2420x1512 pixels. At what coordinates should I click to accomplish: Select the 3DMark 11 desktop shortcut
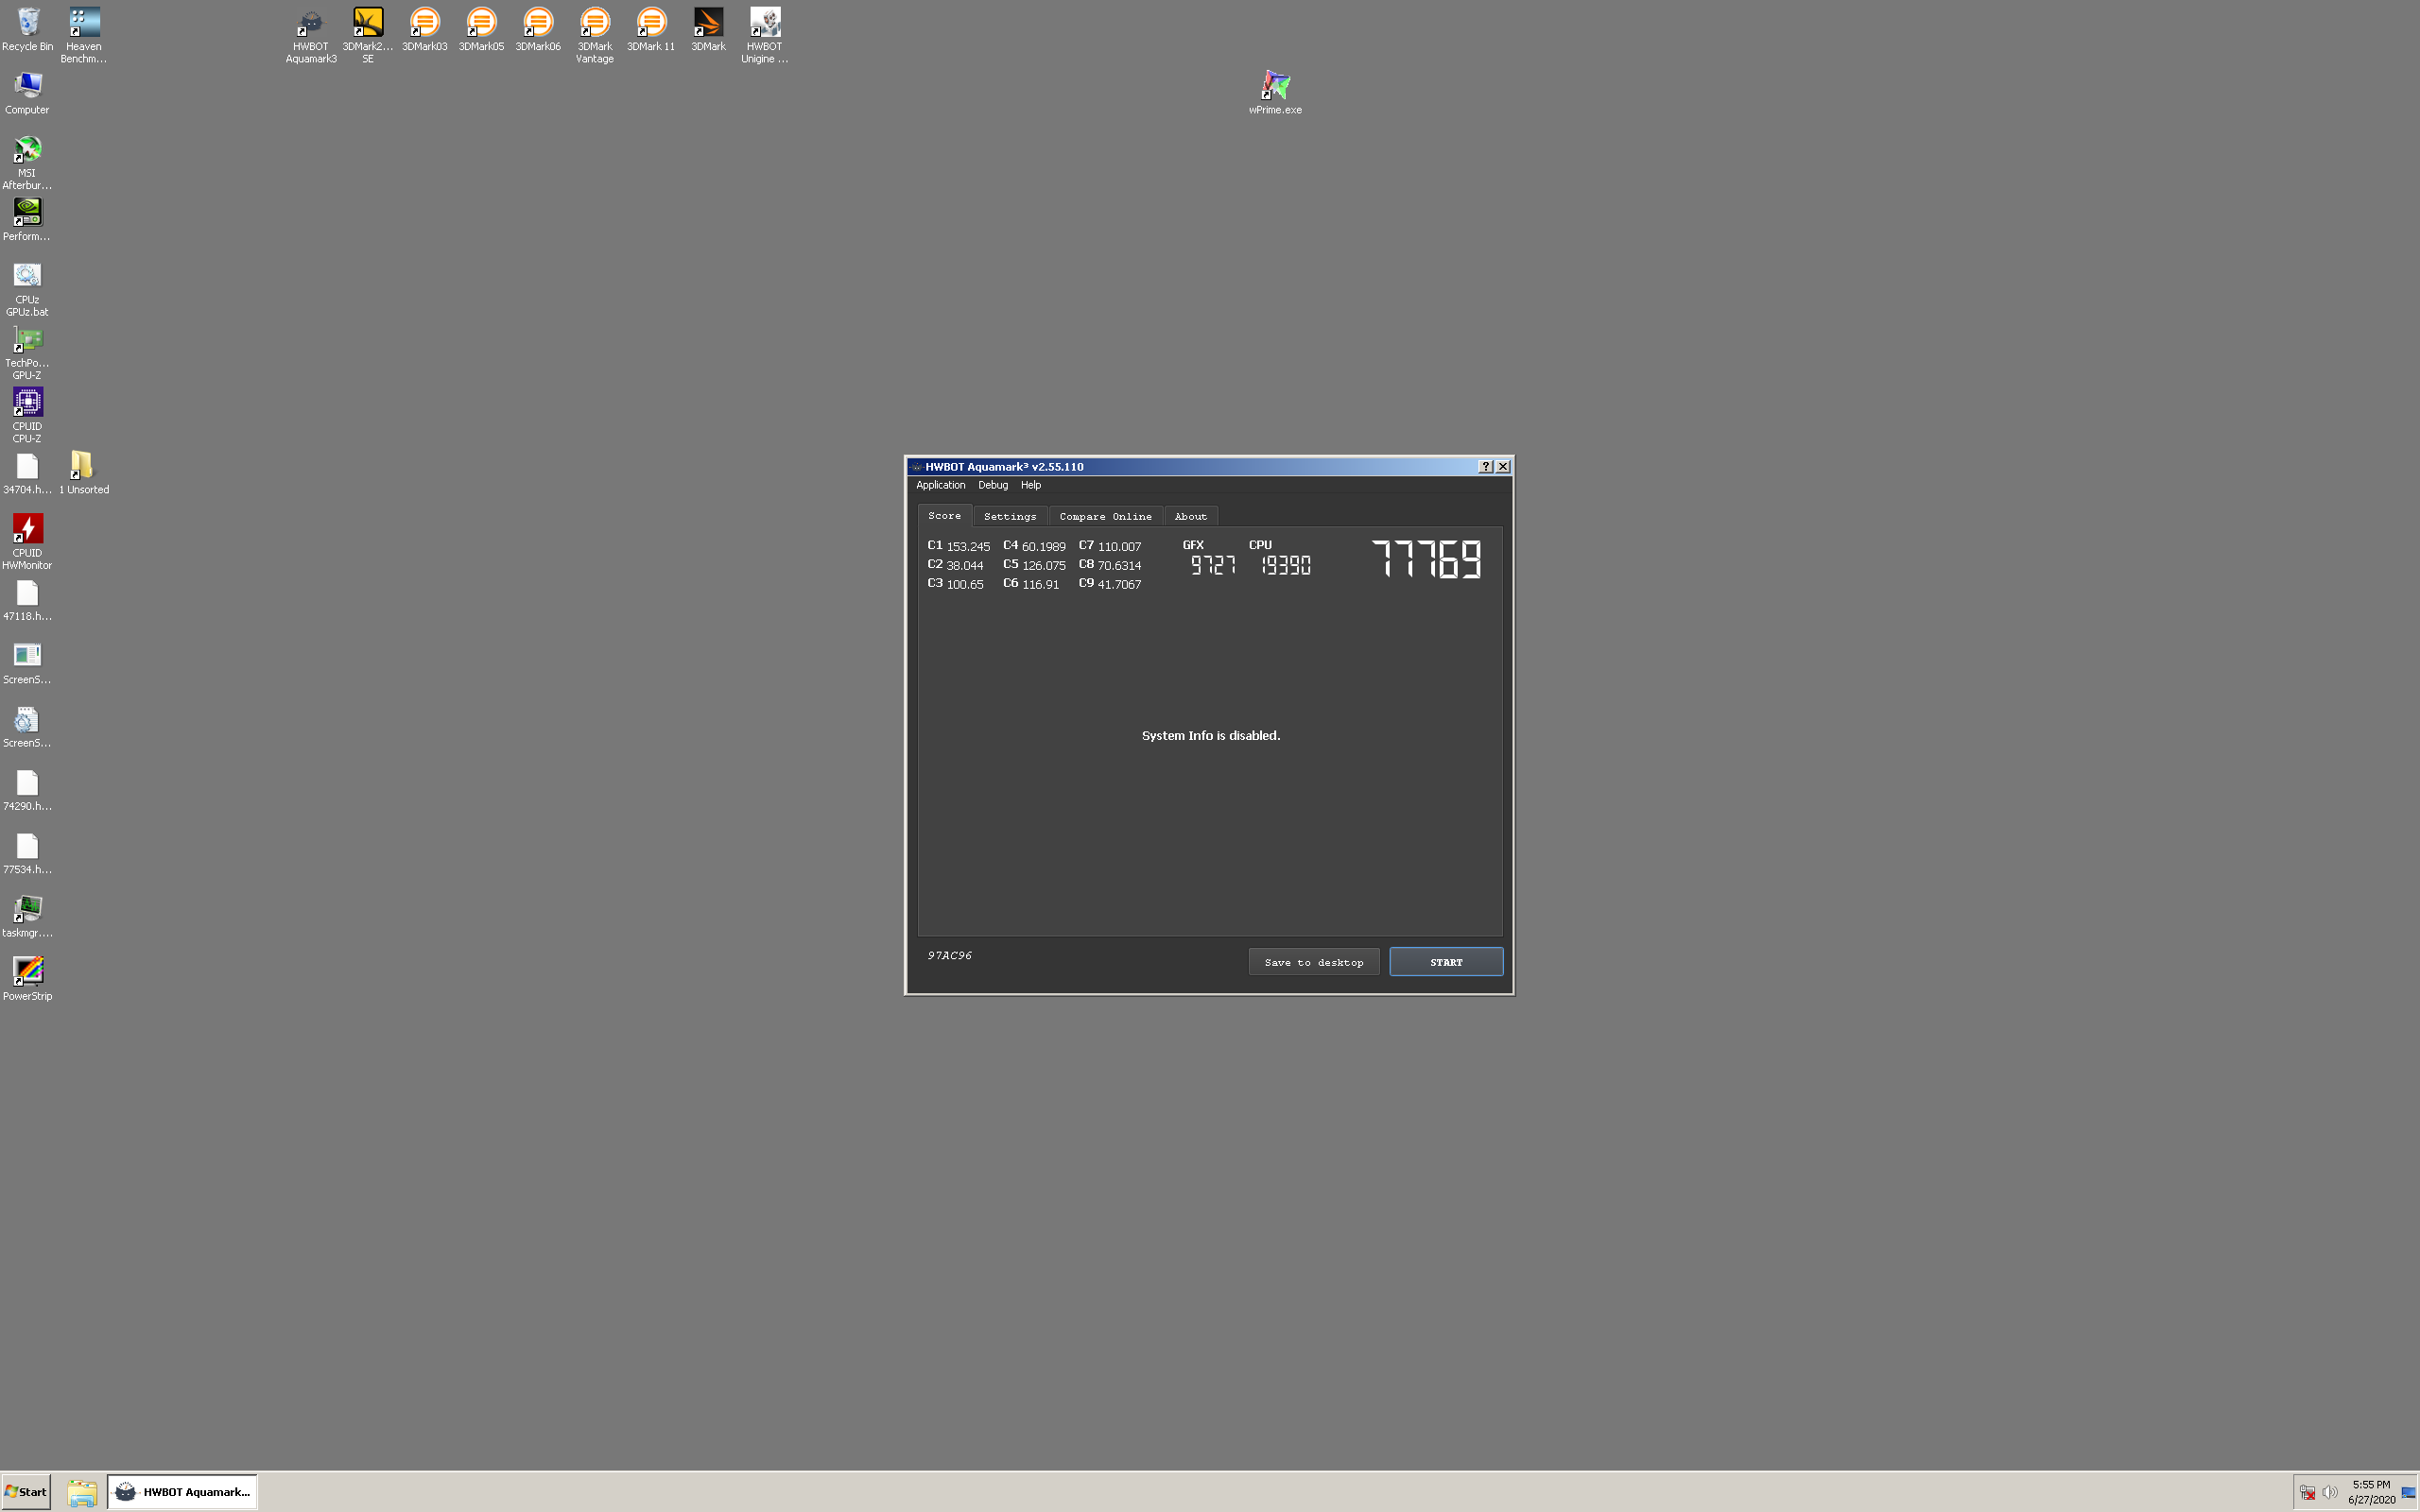coord(651,30)
